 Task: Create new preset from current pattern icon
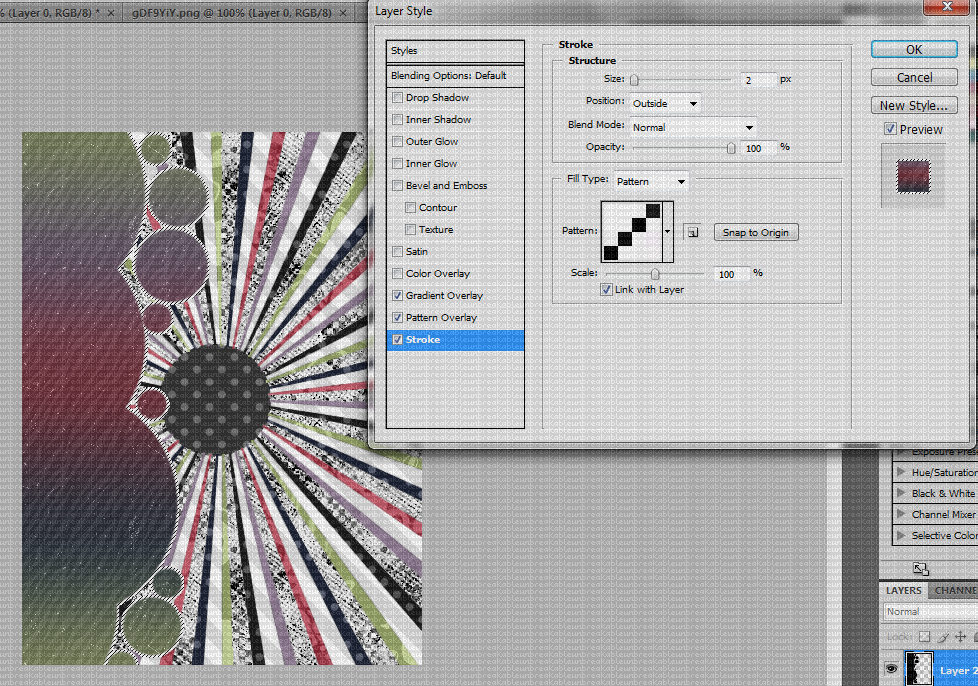click(692, 233)
